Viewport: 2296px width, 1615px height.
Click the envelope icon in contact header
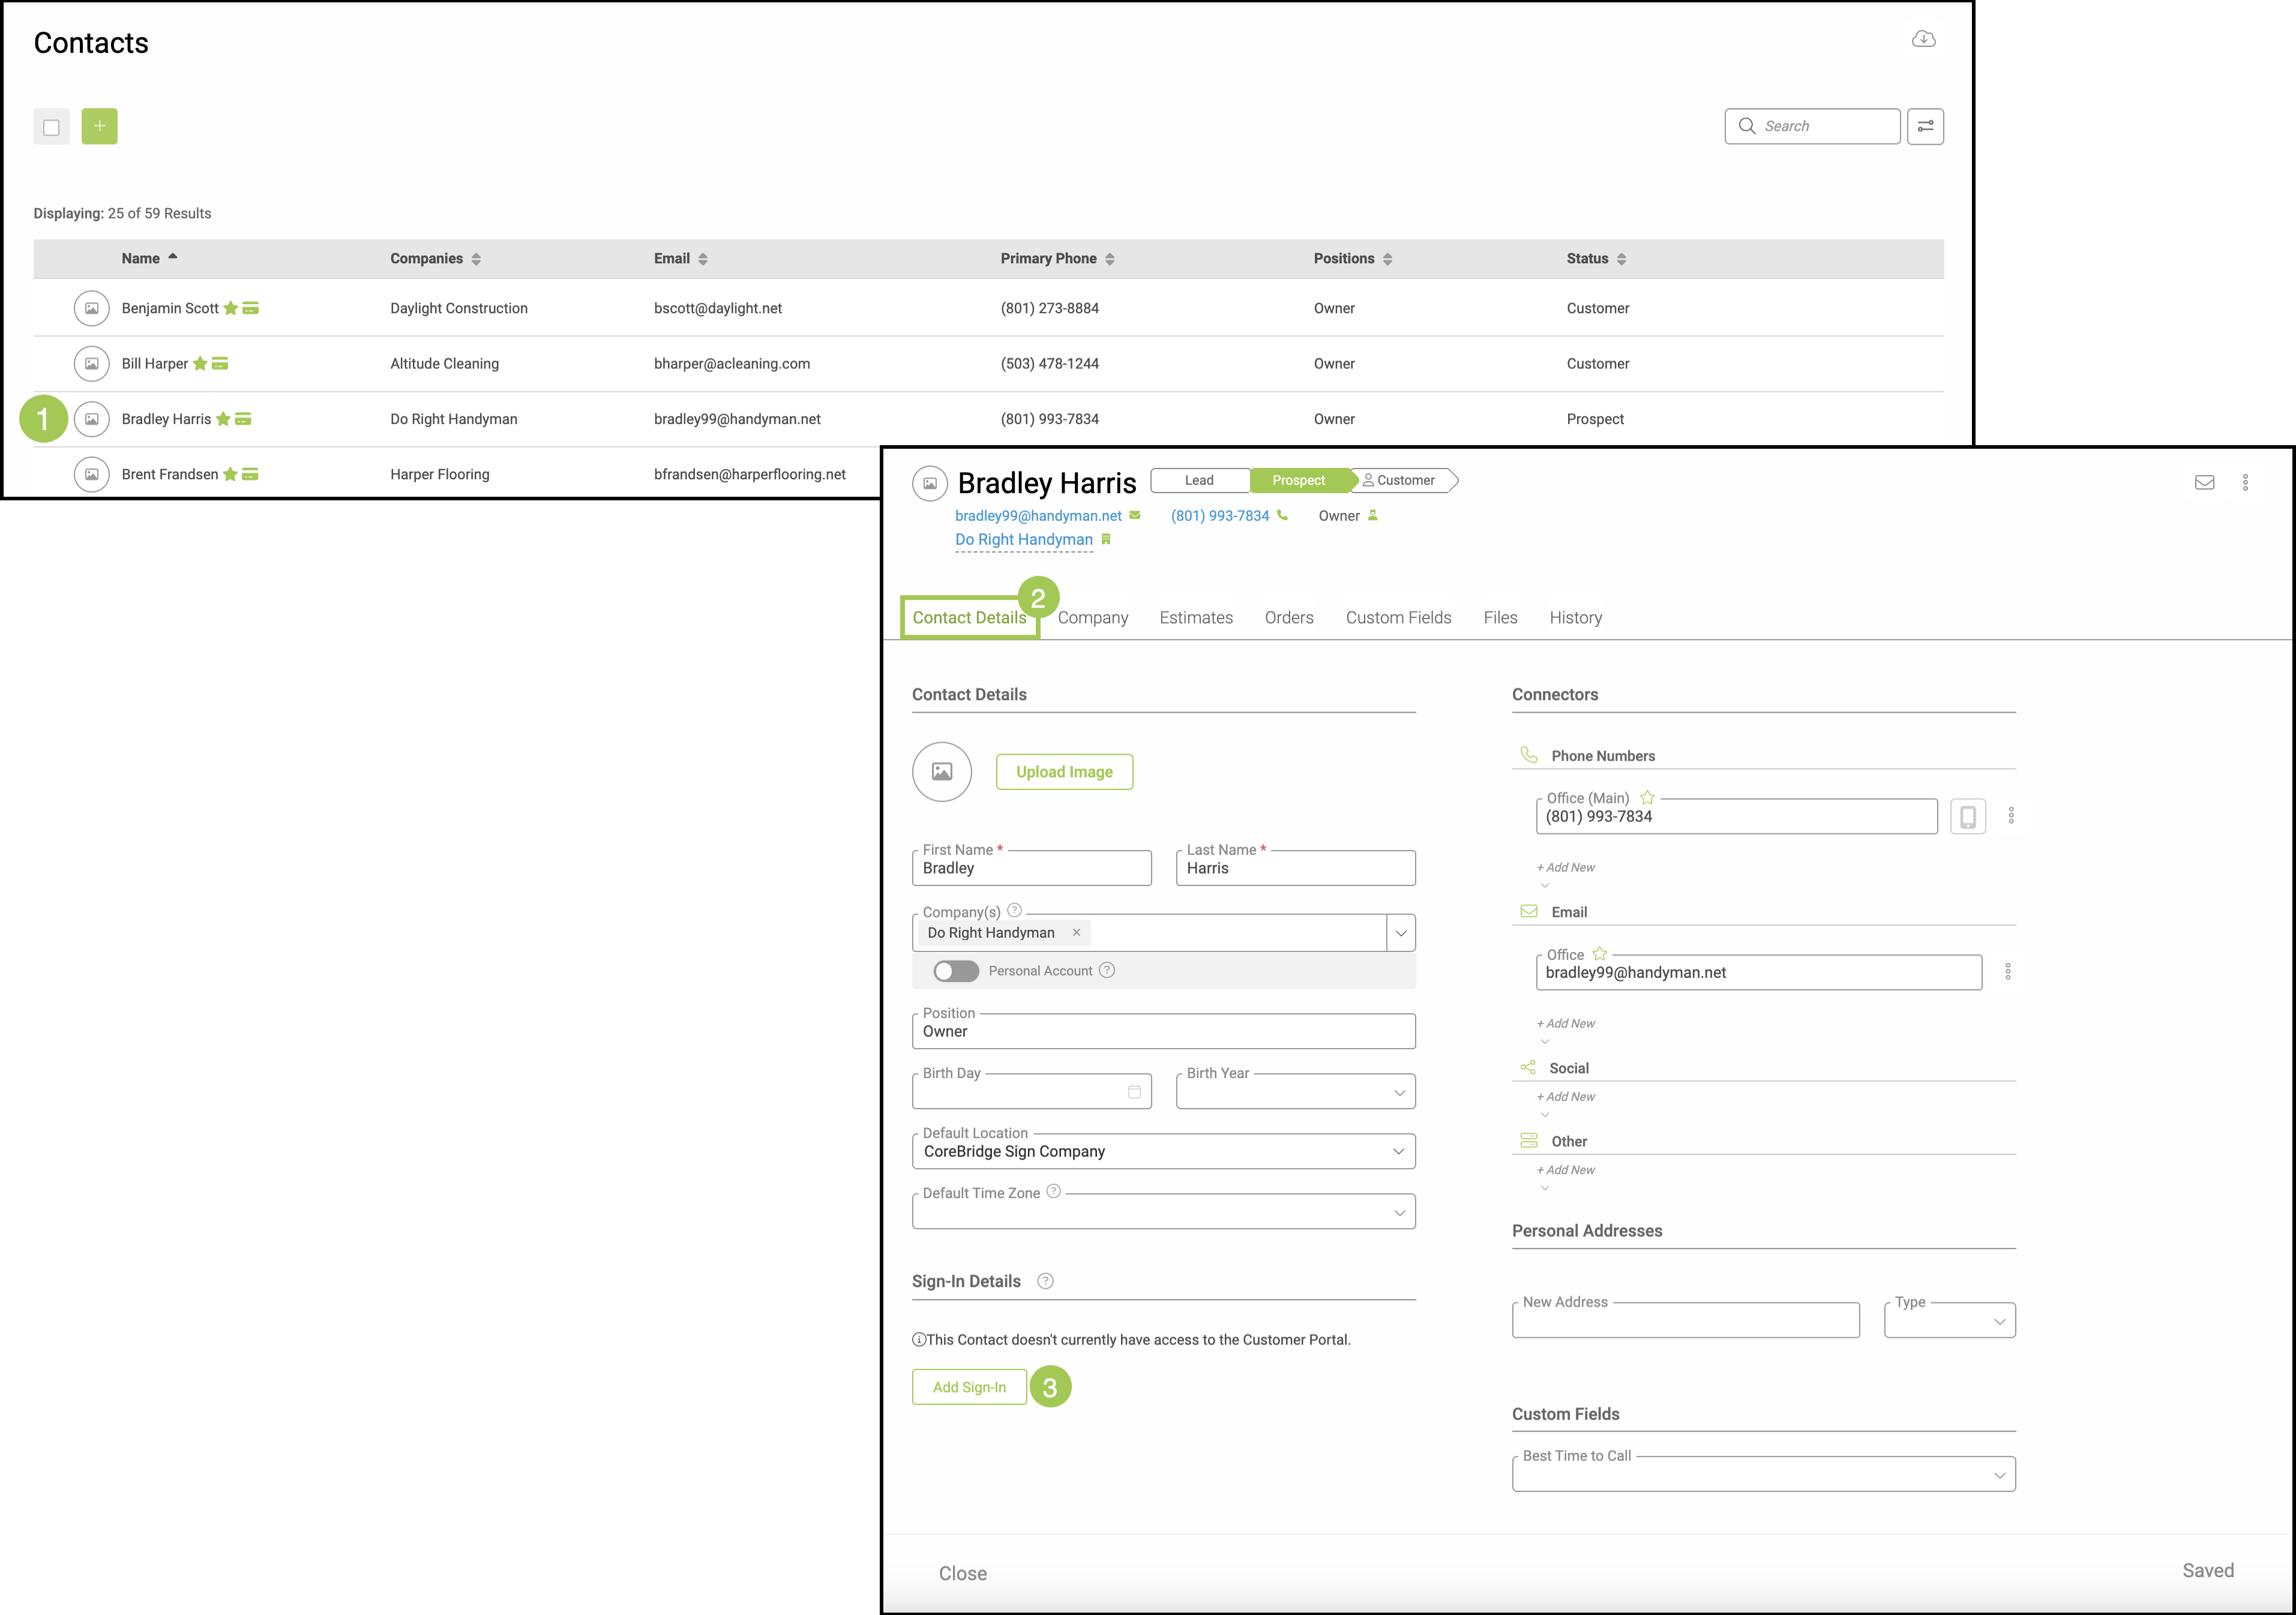[2204, 482]
